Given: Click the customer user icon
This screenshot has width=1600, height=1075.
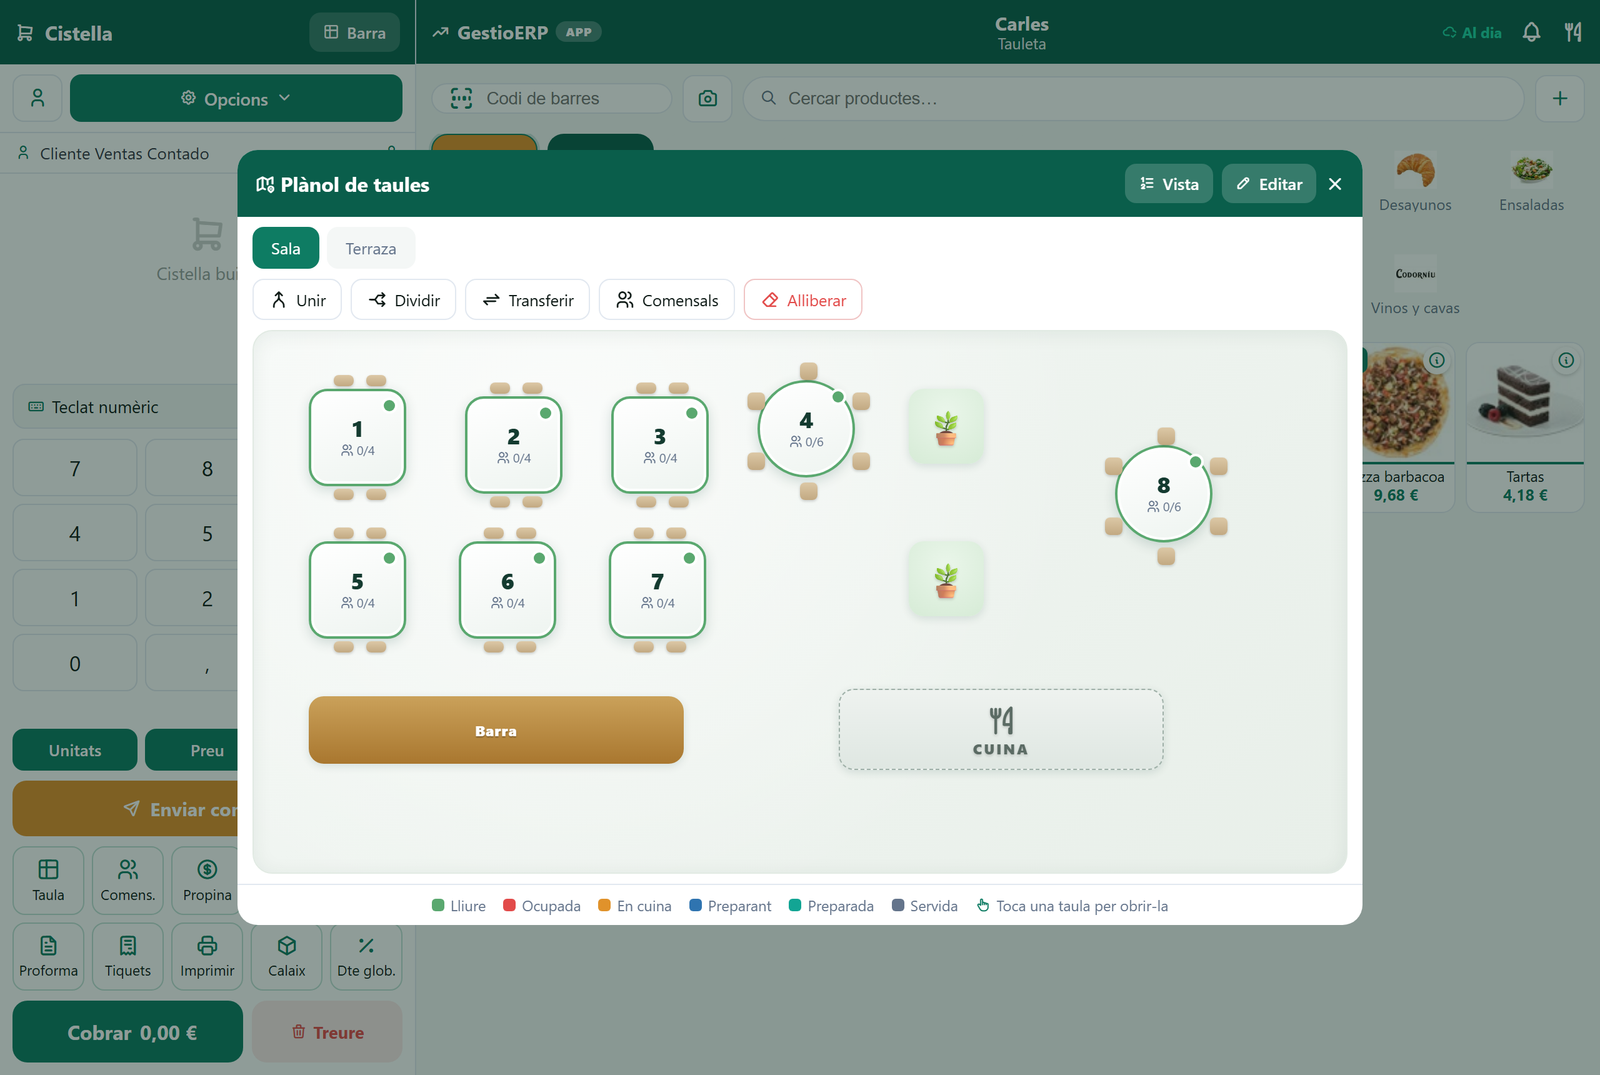Looking at the screenshot, I should [37, 98].
